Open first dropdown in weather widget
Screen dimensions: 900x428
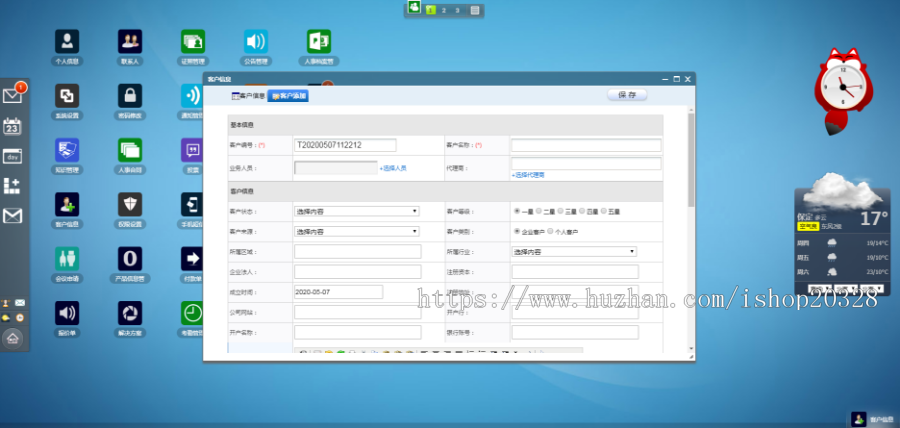[x=821, y=288]
